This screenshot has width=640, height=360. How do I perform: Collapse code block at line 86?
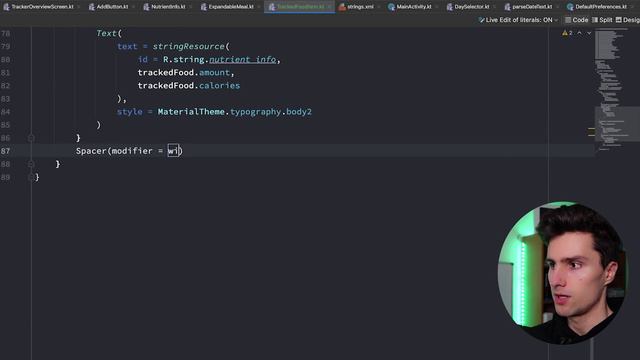(31, 138)
